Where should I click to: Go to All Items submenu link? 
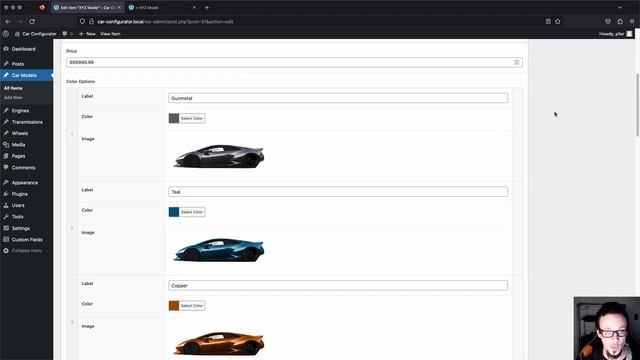click(x=13, y=88)
